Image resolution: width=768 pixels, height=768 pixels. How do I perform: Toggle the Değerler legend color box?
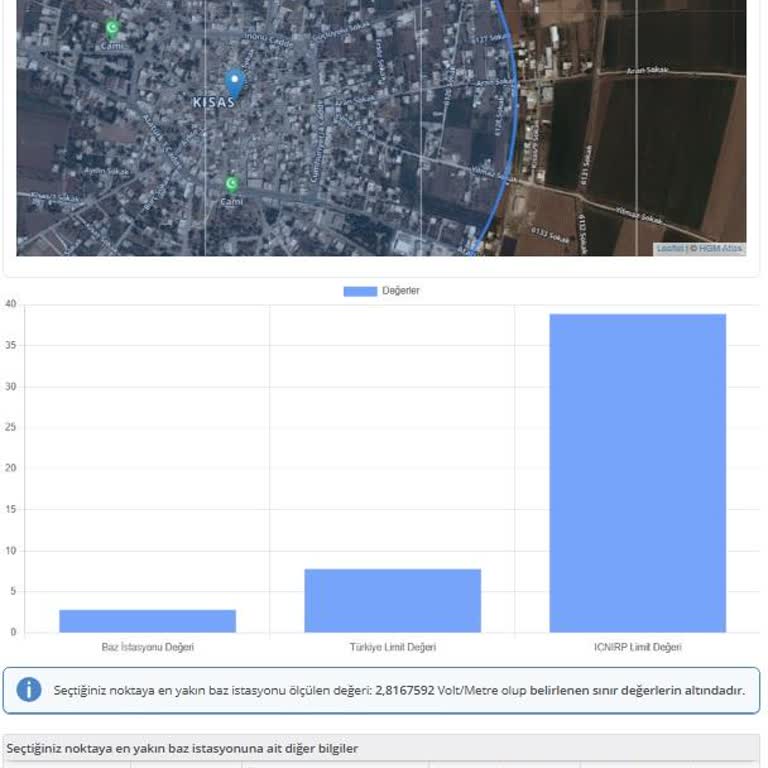(x=360, y=291)
